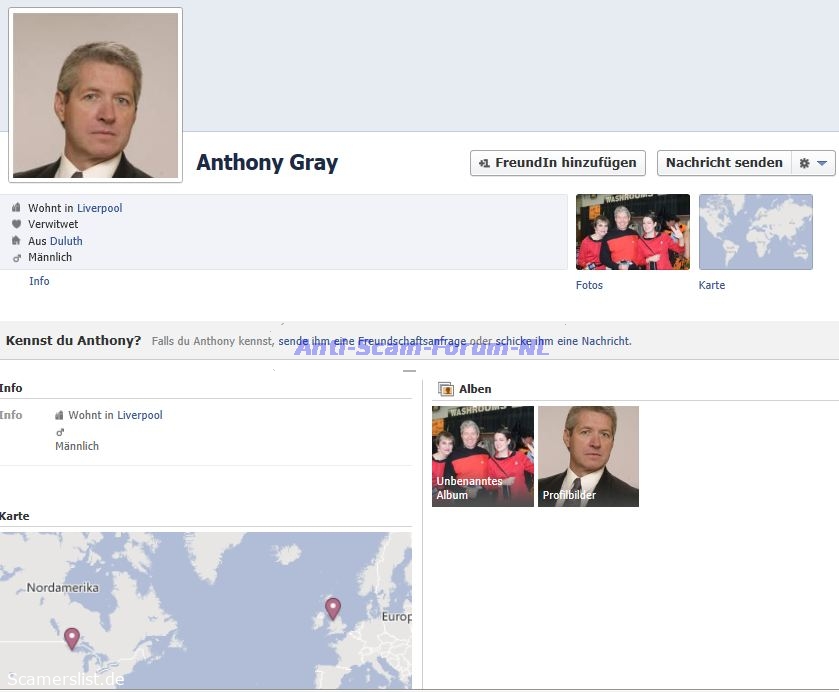Open the dropdown arrow next to the gear
The image size is (839, 692).
click(822, 163)
